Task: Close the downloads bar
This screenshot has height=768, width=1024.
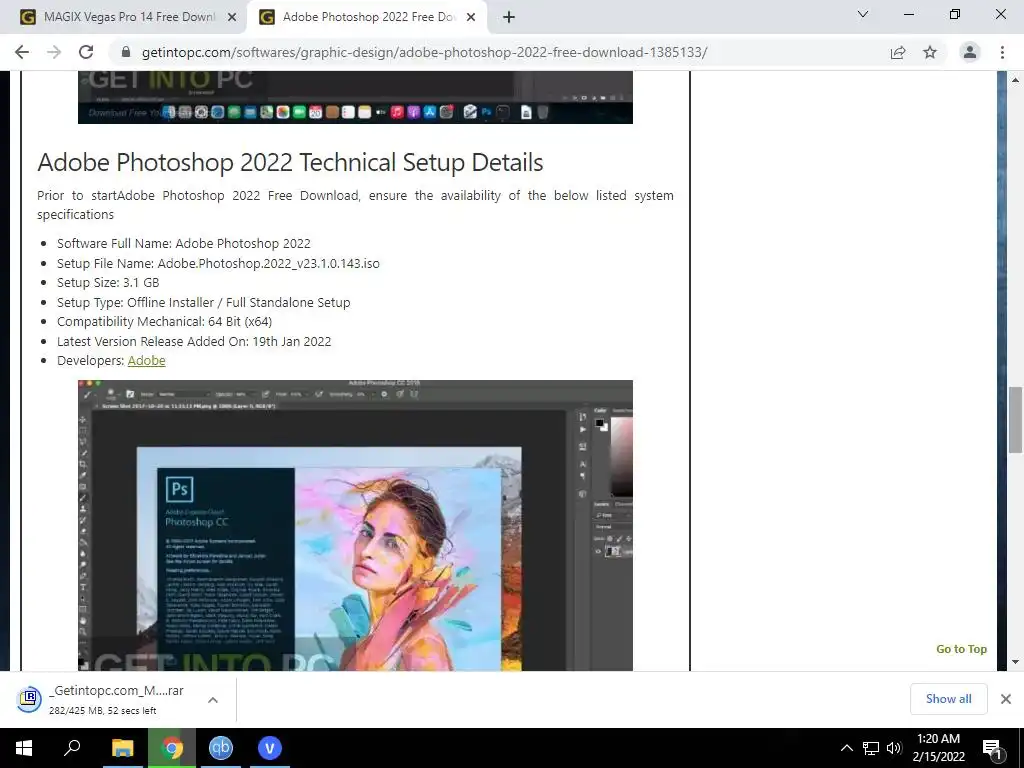Action: [x=1006, y=699]
